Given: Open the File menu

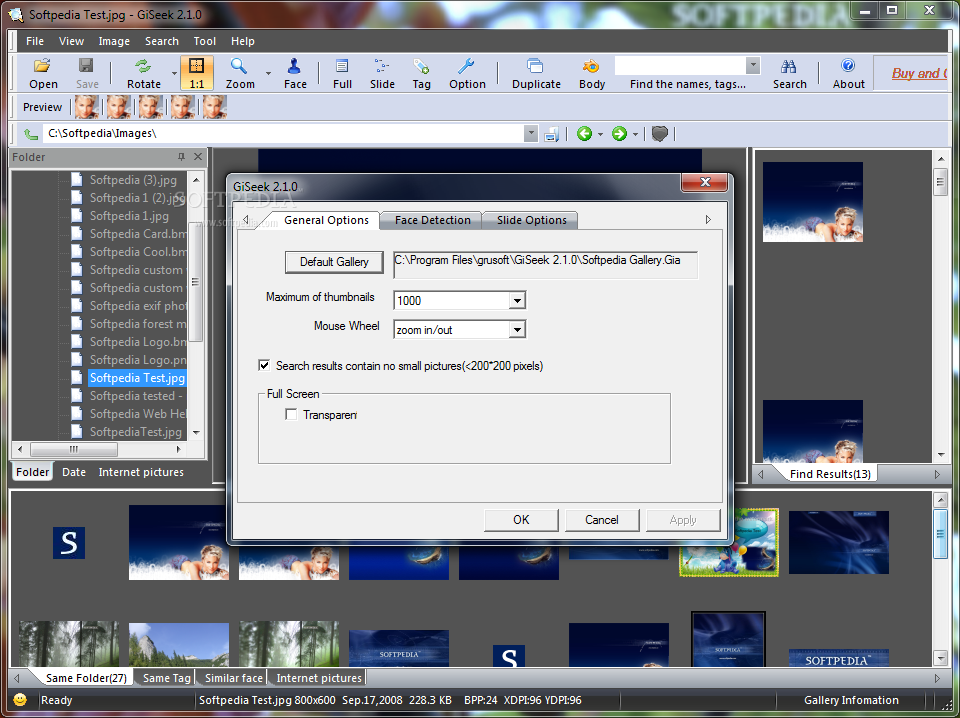Looking at the screenshot, I should click(x=35, y=41).
